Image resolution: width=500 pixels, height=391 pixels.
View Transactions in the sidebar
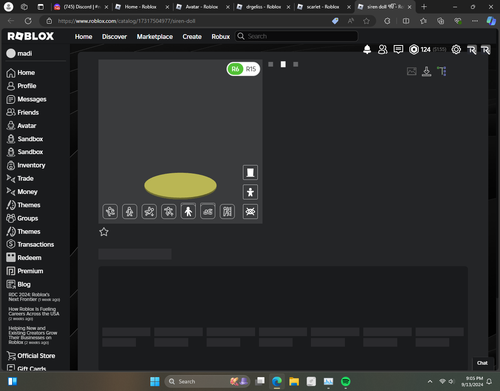(x=30, y=244)
